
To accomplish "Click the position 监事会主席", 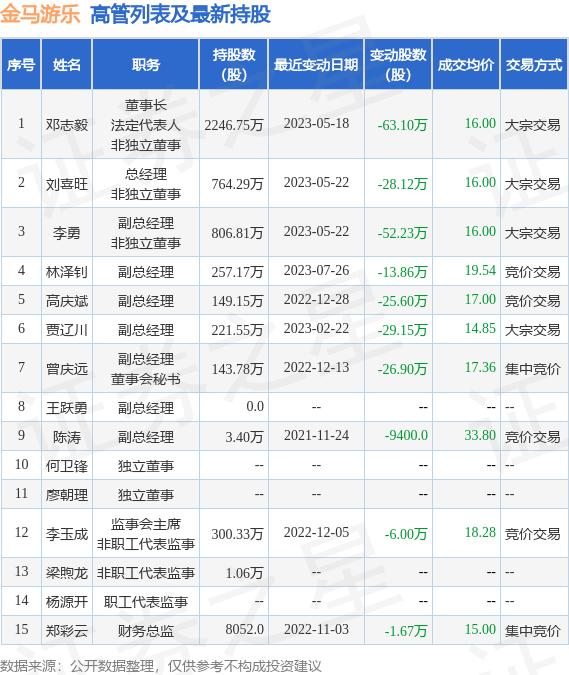I will tap(145, 524).
